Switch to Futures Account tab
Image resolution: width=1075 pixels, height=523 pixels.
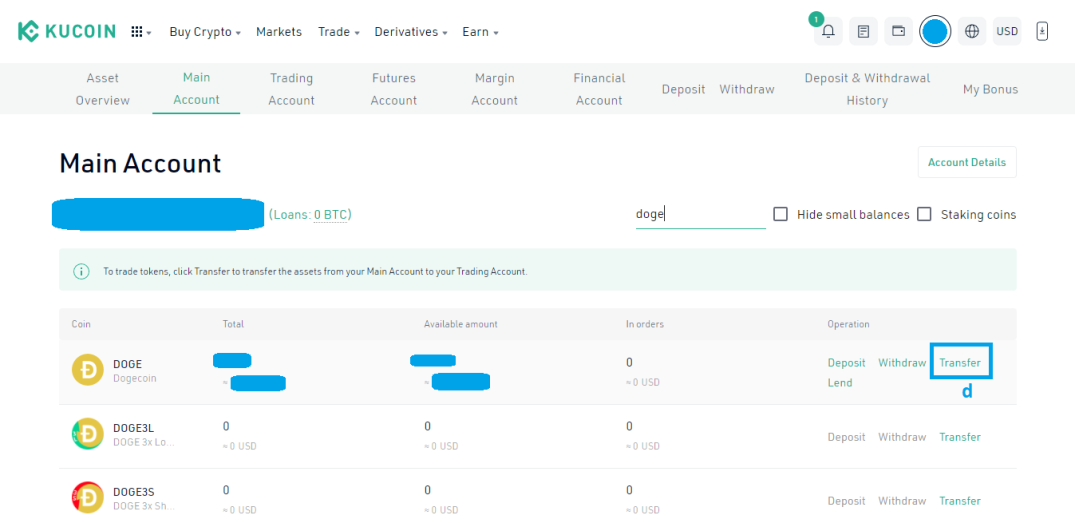pyautogui.click(x=394, y=89)
